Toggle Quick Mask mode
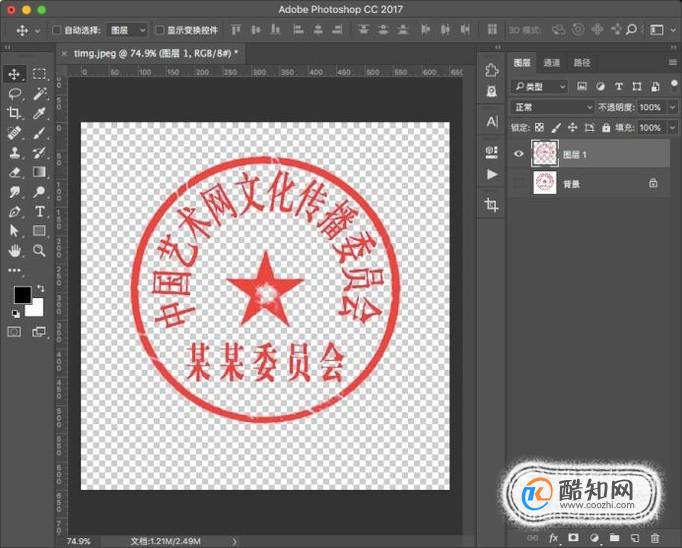682x548 pixels. tap(14, 332)
